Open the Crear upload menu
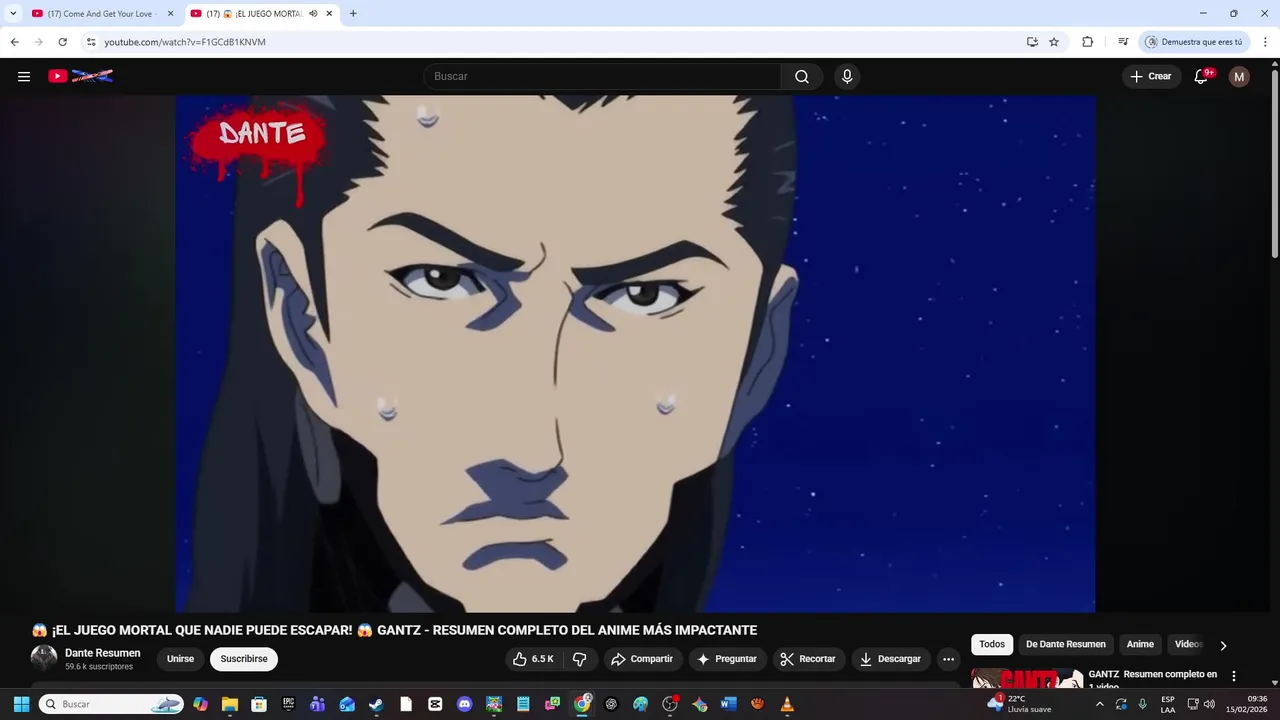The width and height of the screenshot is (1280, 720). coord(1151,76)
